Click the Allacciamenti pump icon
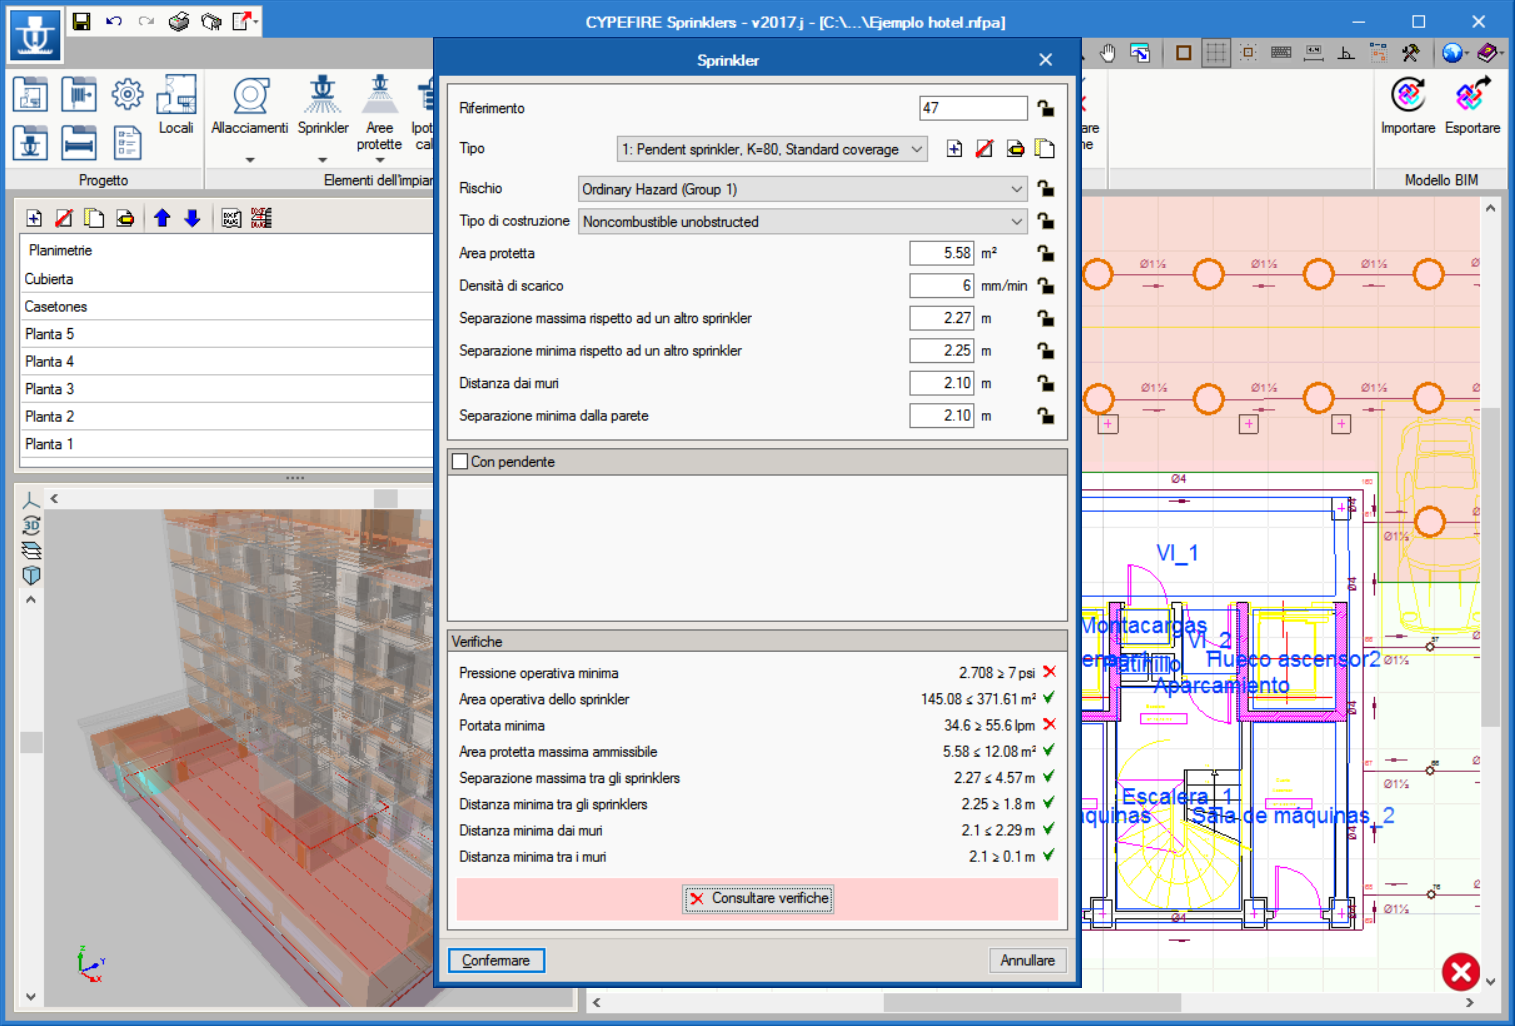The image size is (1515, 1026). (250, 96)
